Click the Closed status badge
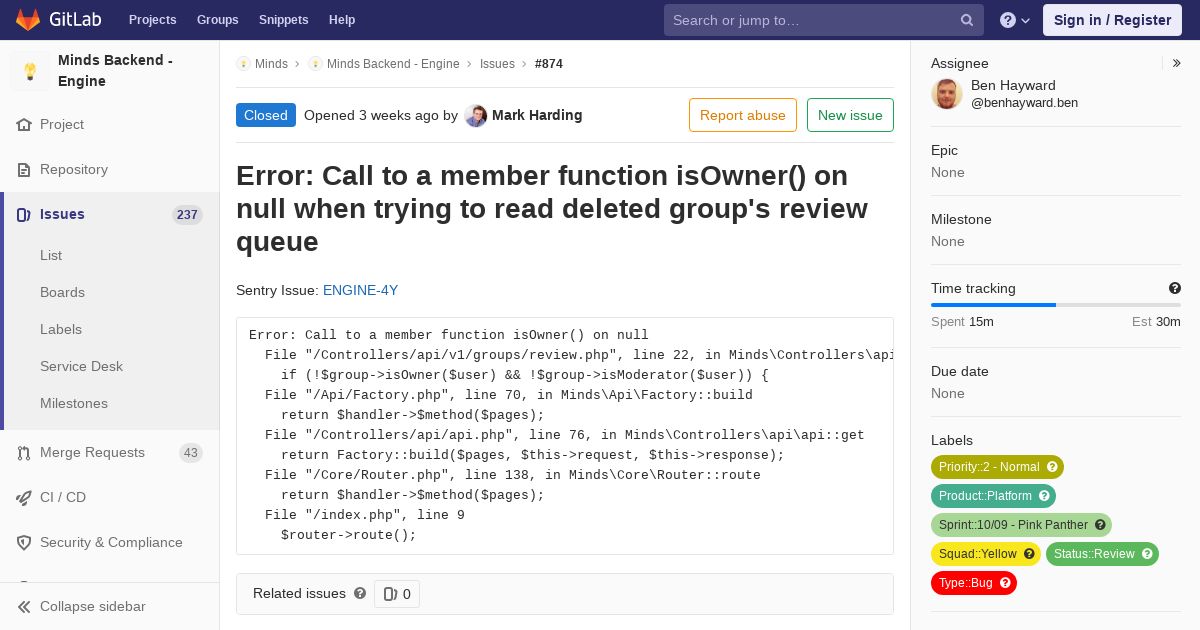Viewport: 1200px width, 630px height. coord(266,115)
